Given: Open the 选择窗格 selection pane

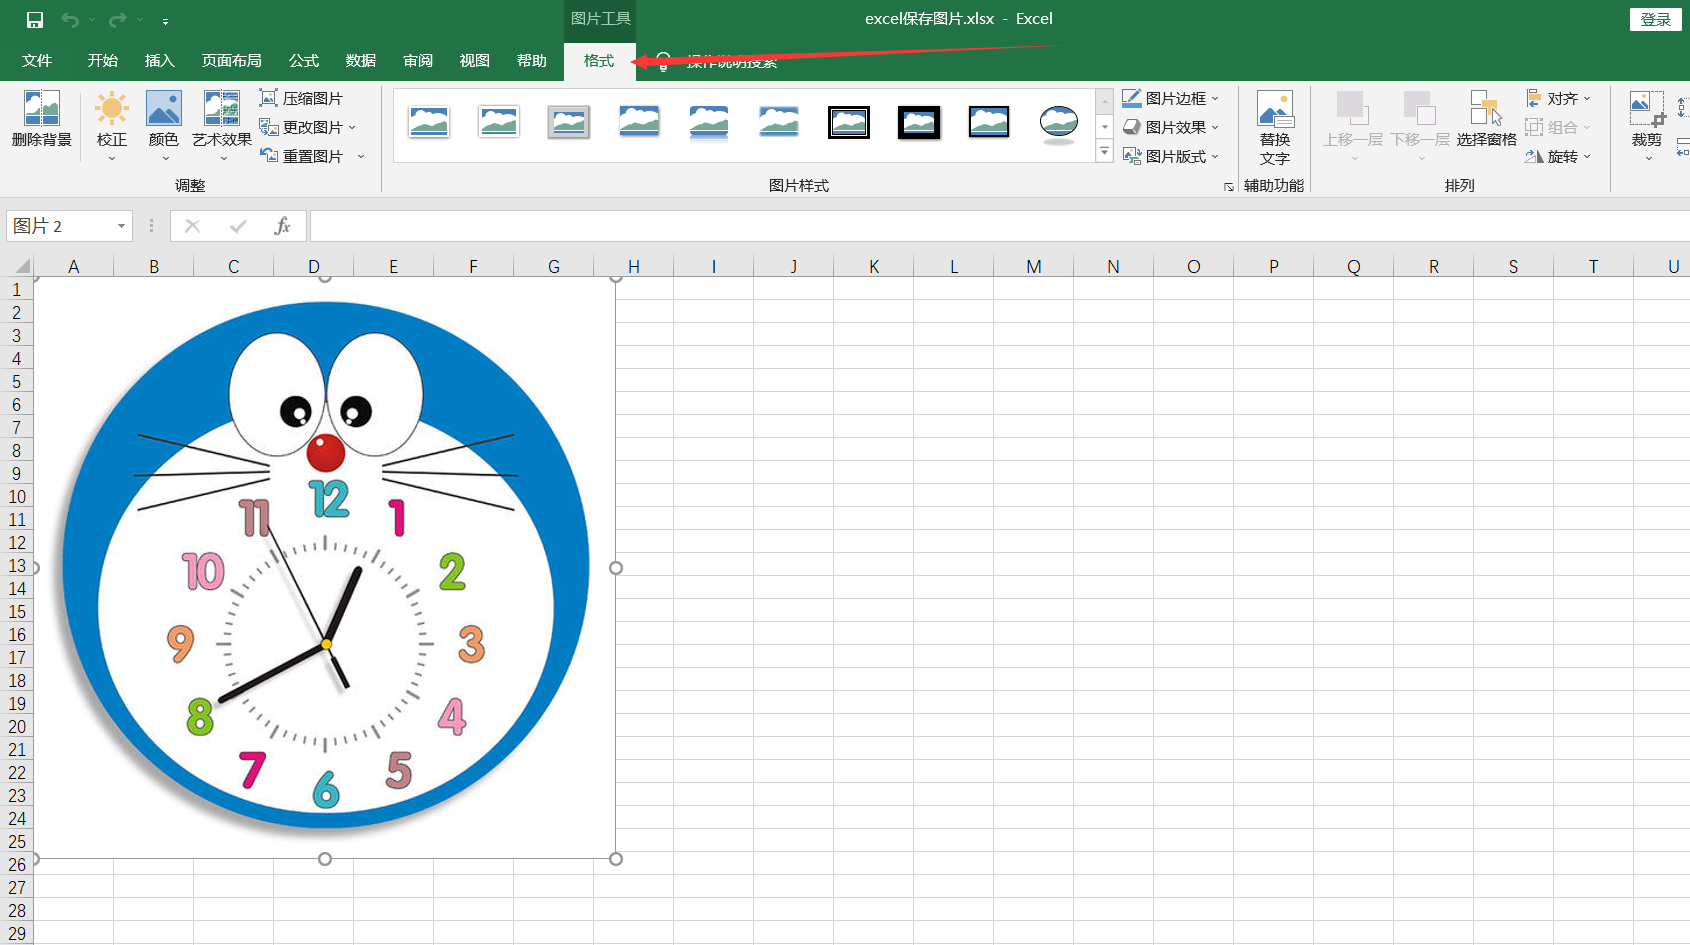Looking at the screenshot, I should point(1486,120).
